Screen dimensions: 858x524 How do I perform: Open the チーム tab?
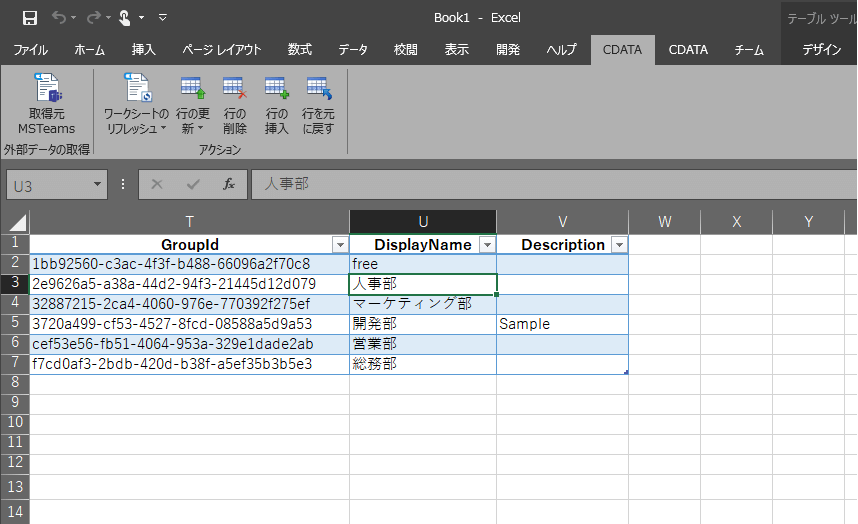click(x=749, y=50)
